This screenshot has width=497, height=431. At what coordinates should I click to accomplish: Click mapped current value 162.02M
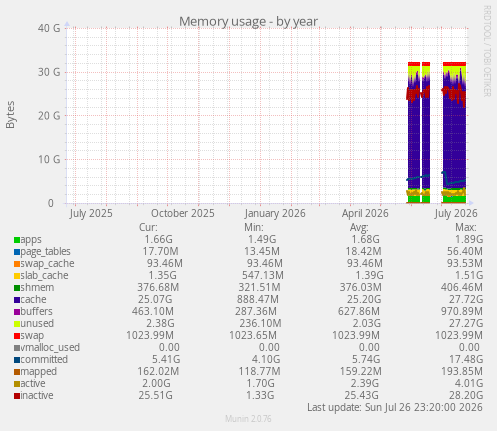(x=158, y=372)
